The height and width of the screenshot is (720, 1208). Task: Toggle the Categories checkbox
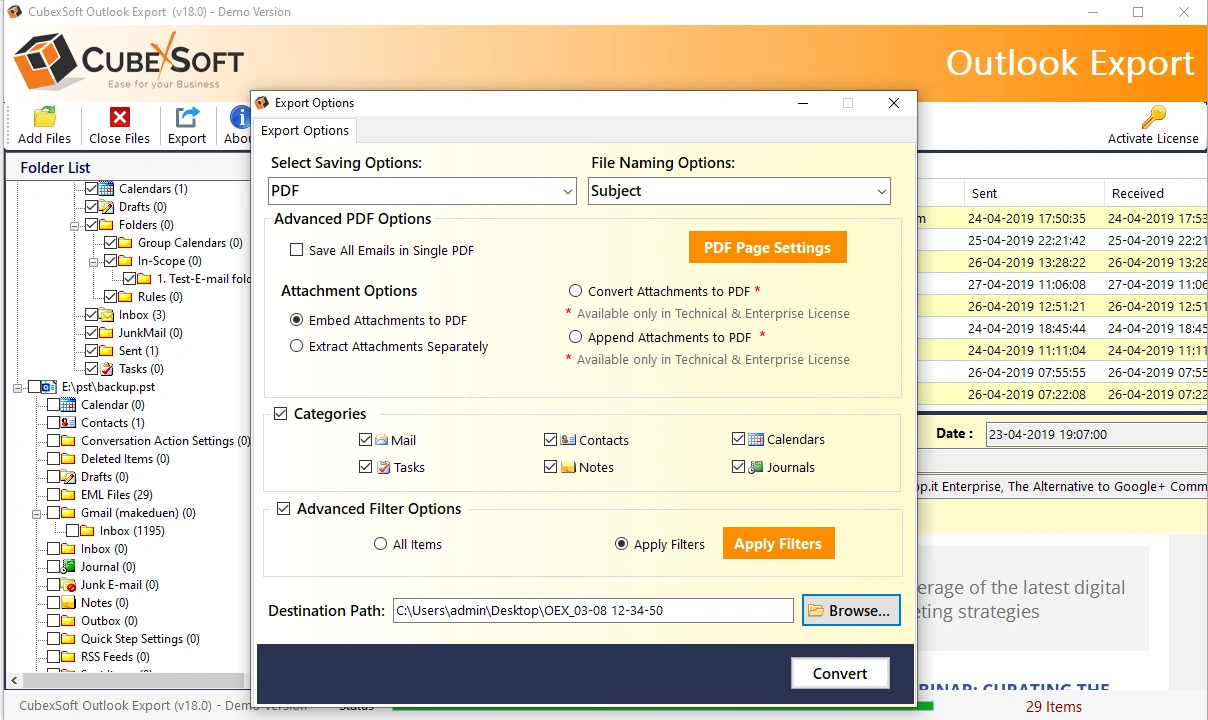[281, 413]
